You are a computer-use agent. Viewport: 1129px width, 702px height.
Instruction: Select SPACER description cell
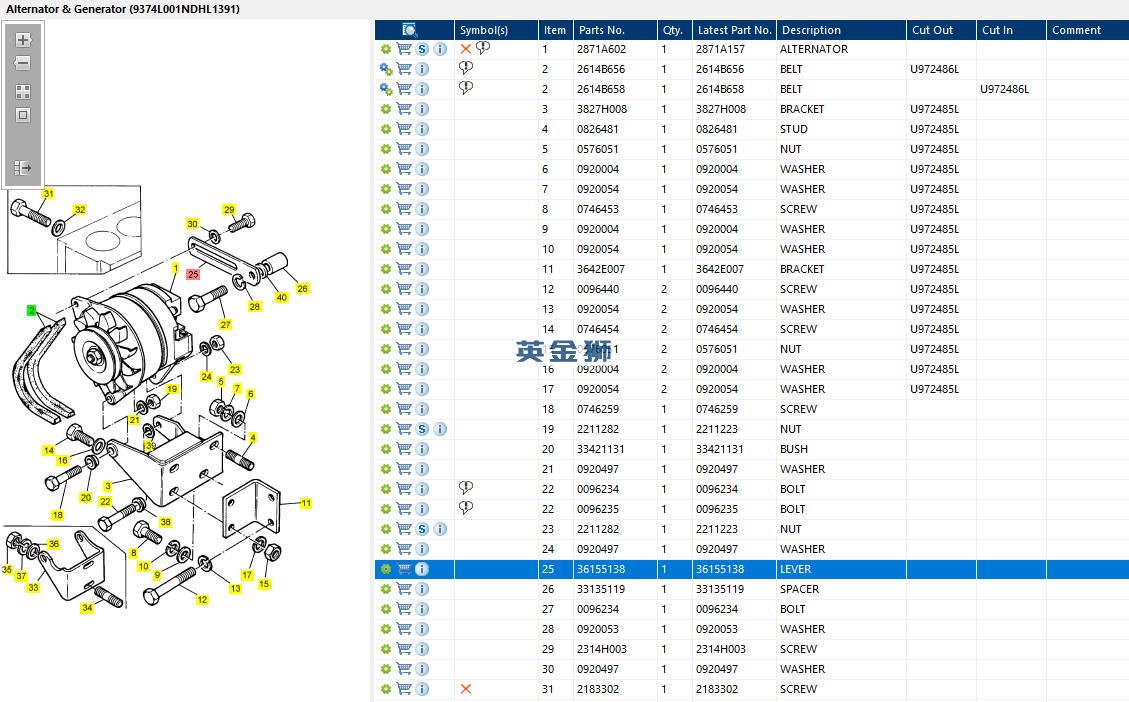(799, 589)
